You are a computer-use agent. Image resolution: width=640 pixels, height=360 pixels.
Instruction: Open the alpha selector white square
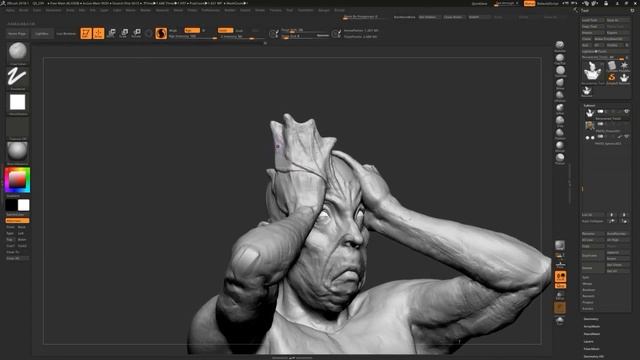(18, 102)
